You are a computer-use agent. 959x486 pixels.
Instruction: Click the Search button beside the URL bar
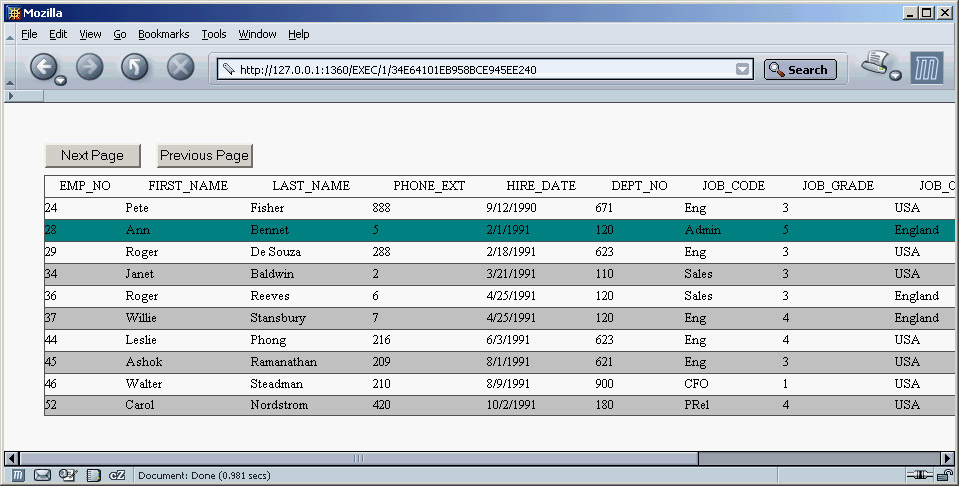click(800, 70)
